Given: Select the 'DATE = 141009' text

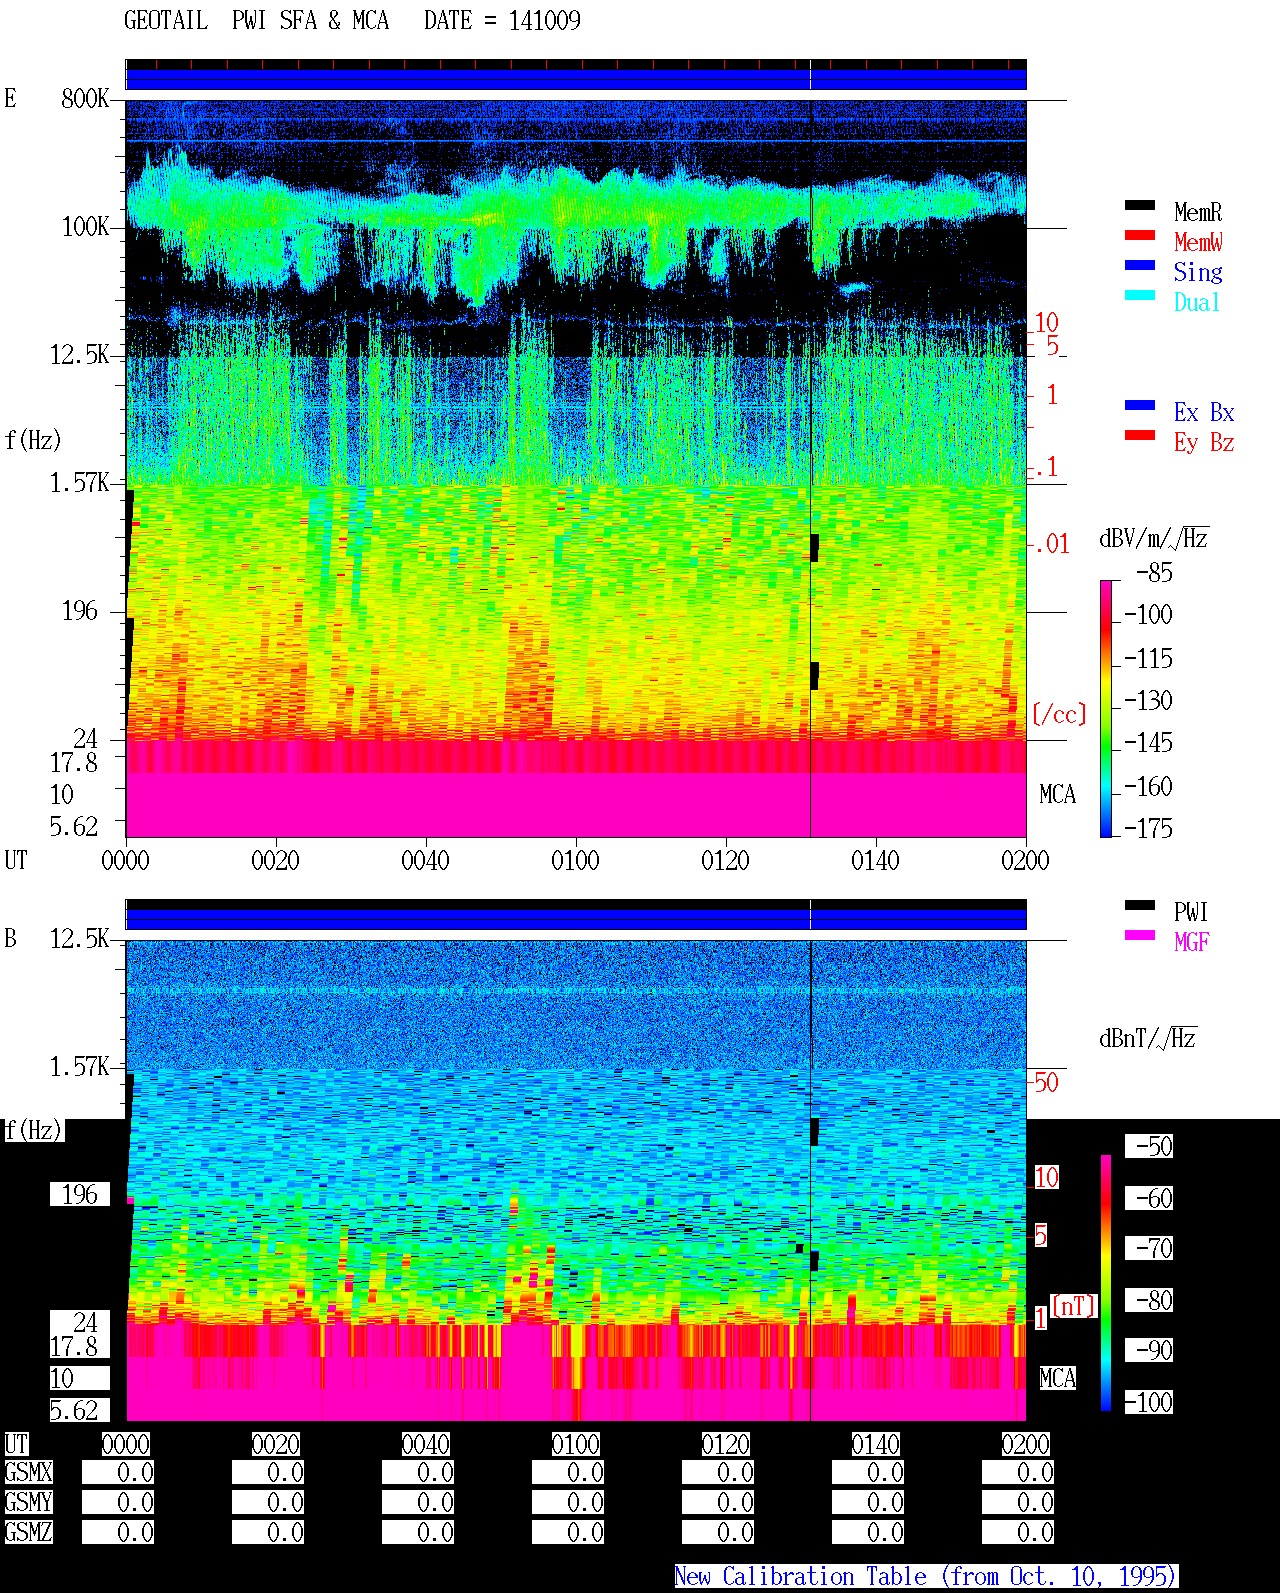Looking at the screenshot, I should [x=502, y=21].
